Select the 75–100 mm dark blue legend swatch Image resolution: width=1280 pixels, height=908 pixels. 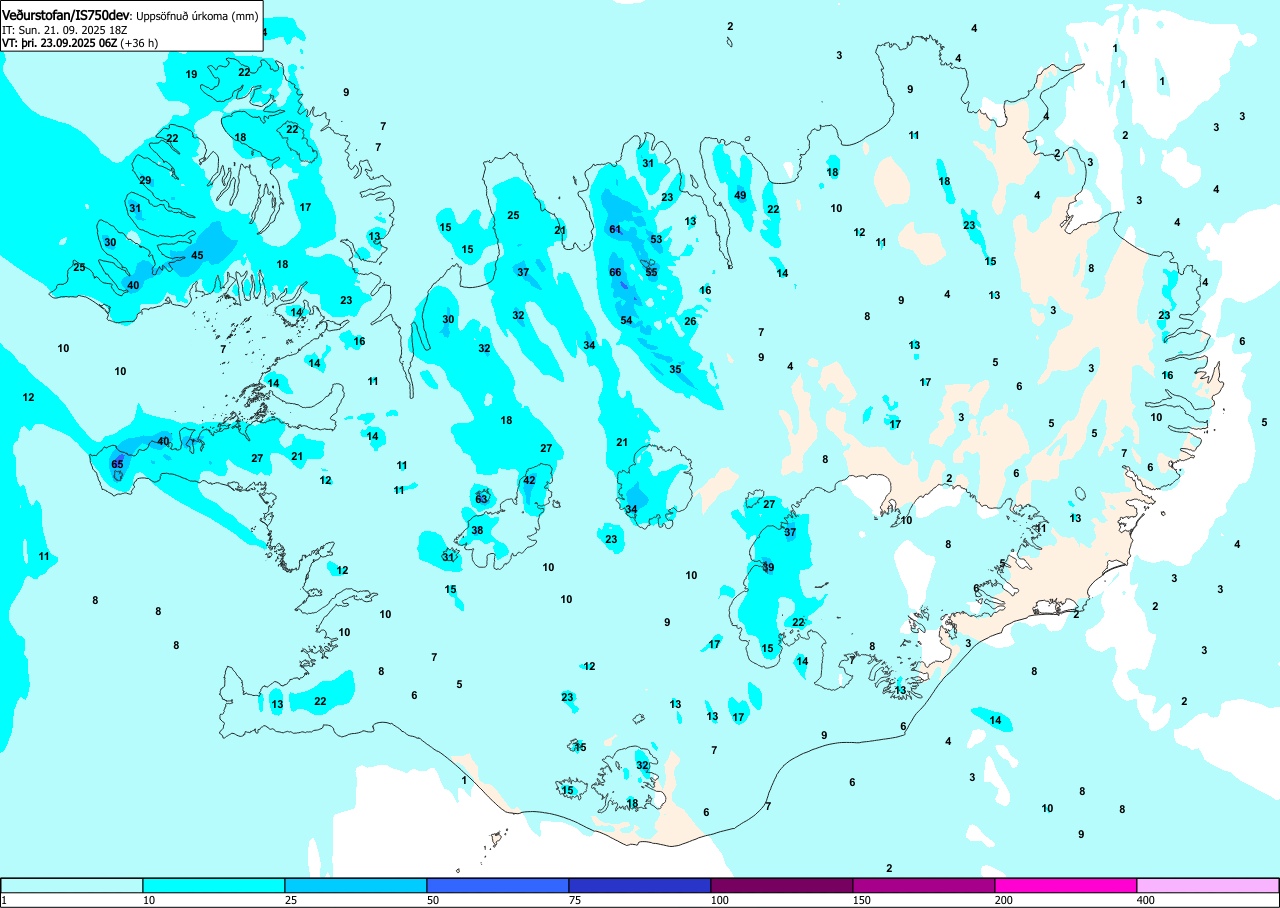(x=640, y=886)
